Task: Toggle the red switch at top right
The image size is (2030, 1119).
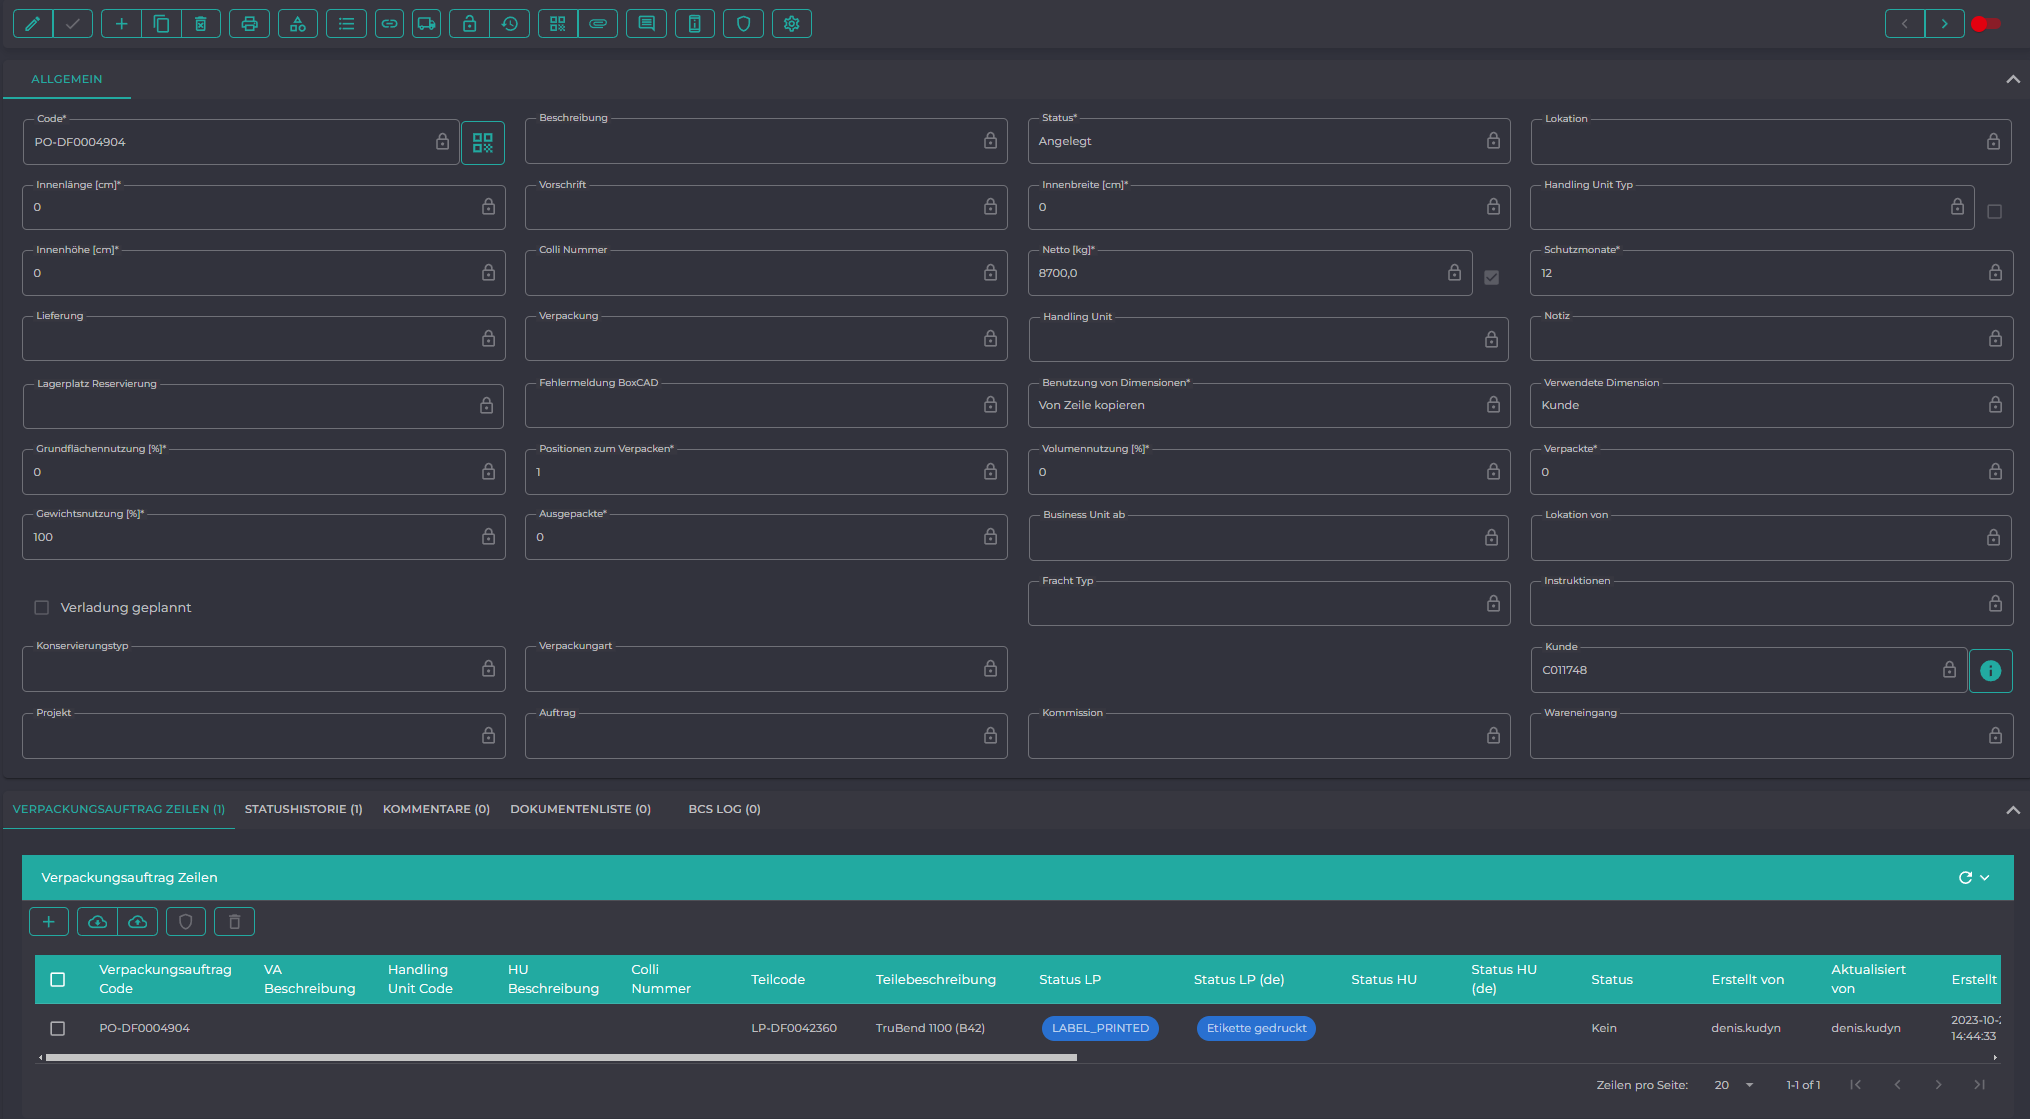Action: pos(1986,24)
